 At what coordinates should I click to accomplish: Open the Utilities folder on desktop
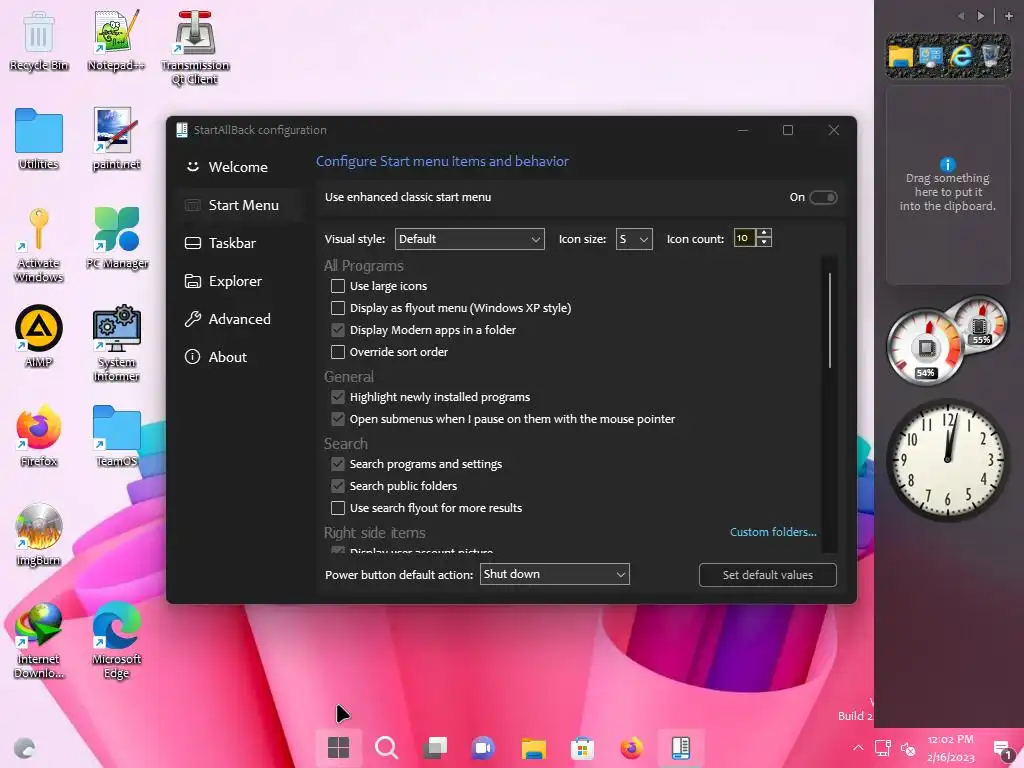[39, 139]
